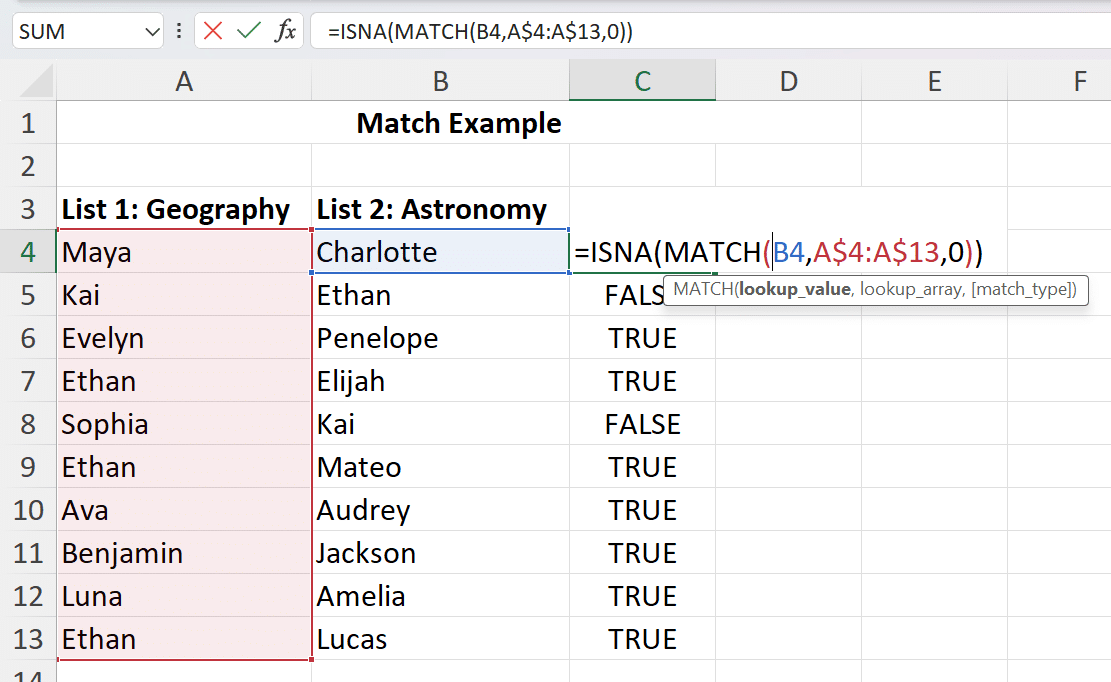Click the Mateo cell

[440, 467]
